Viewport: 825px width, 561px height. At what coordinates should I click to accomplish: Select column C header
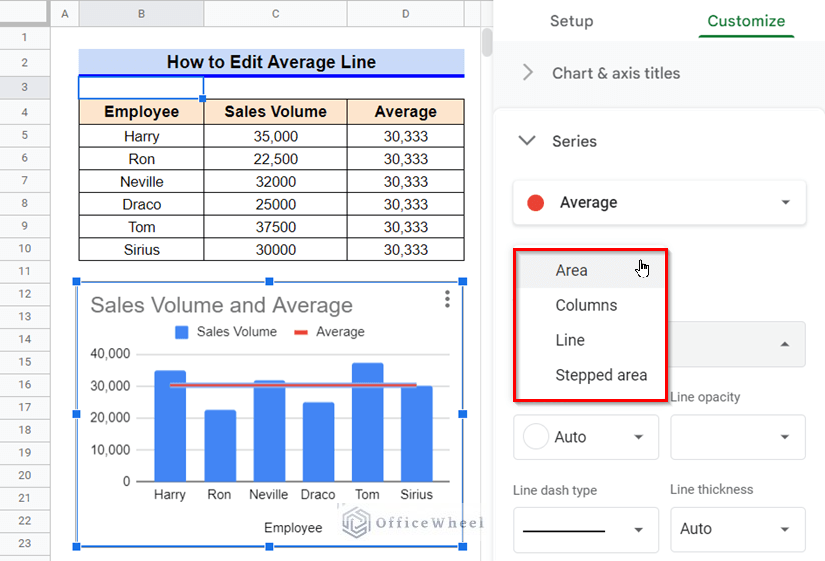click(x=275, y=14)
